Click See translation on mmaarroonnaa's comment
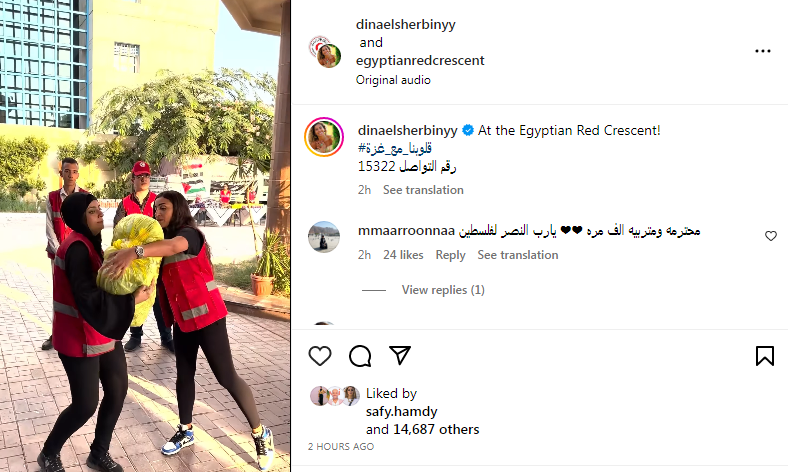Viewport: 788px width, 472px height. 518,255
